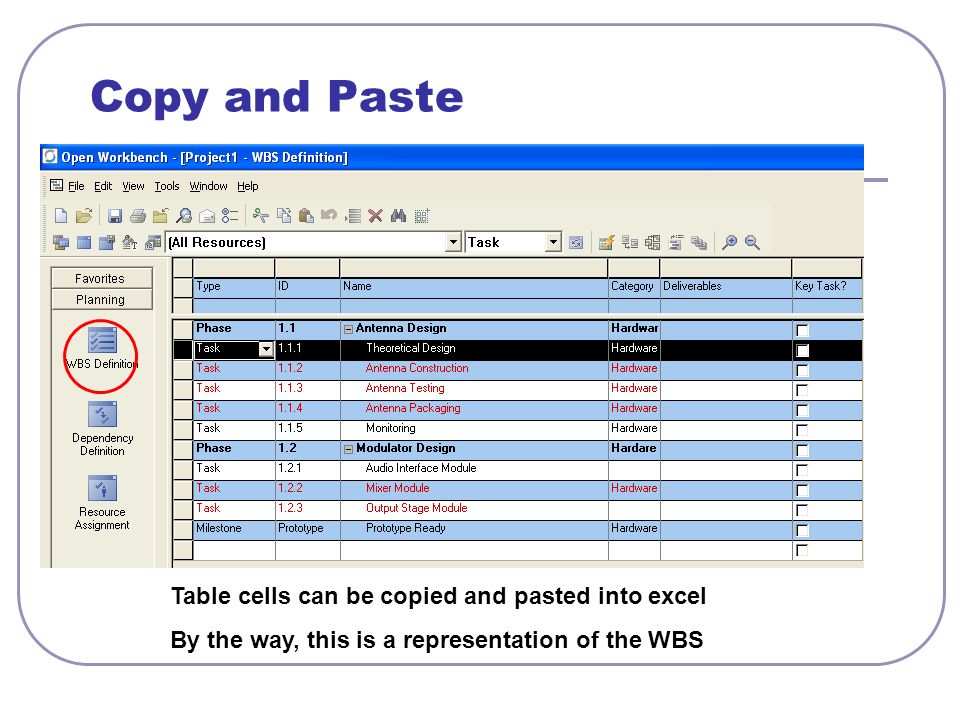Open the Dependency Definition view icon
The image size is (960, 720).
tap(102, 414)
